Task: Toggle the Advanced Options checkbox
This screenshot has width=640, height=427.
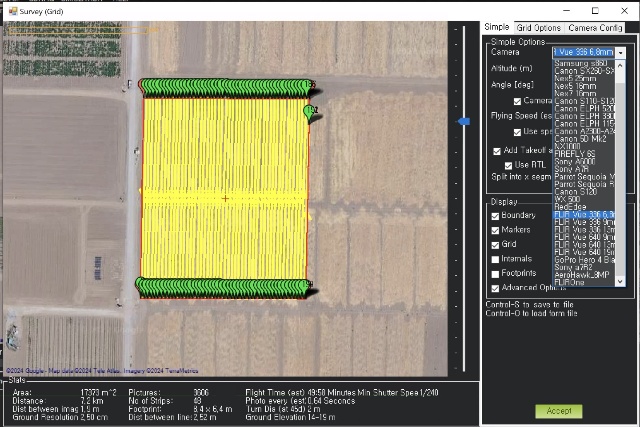Action: click(495, 287)
